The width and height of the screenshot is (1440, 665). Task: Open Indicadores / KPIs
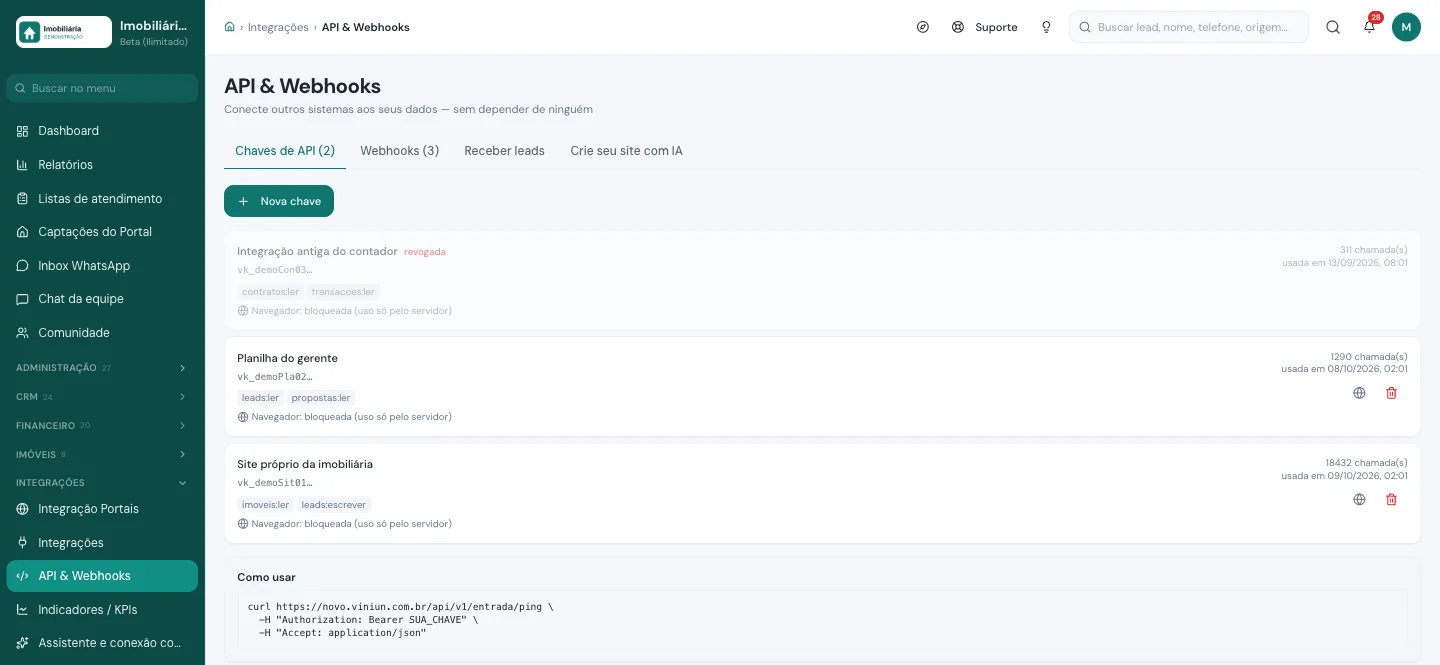102,610
